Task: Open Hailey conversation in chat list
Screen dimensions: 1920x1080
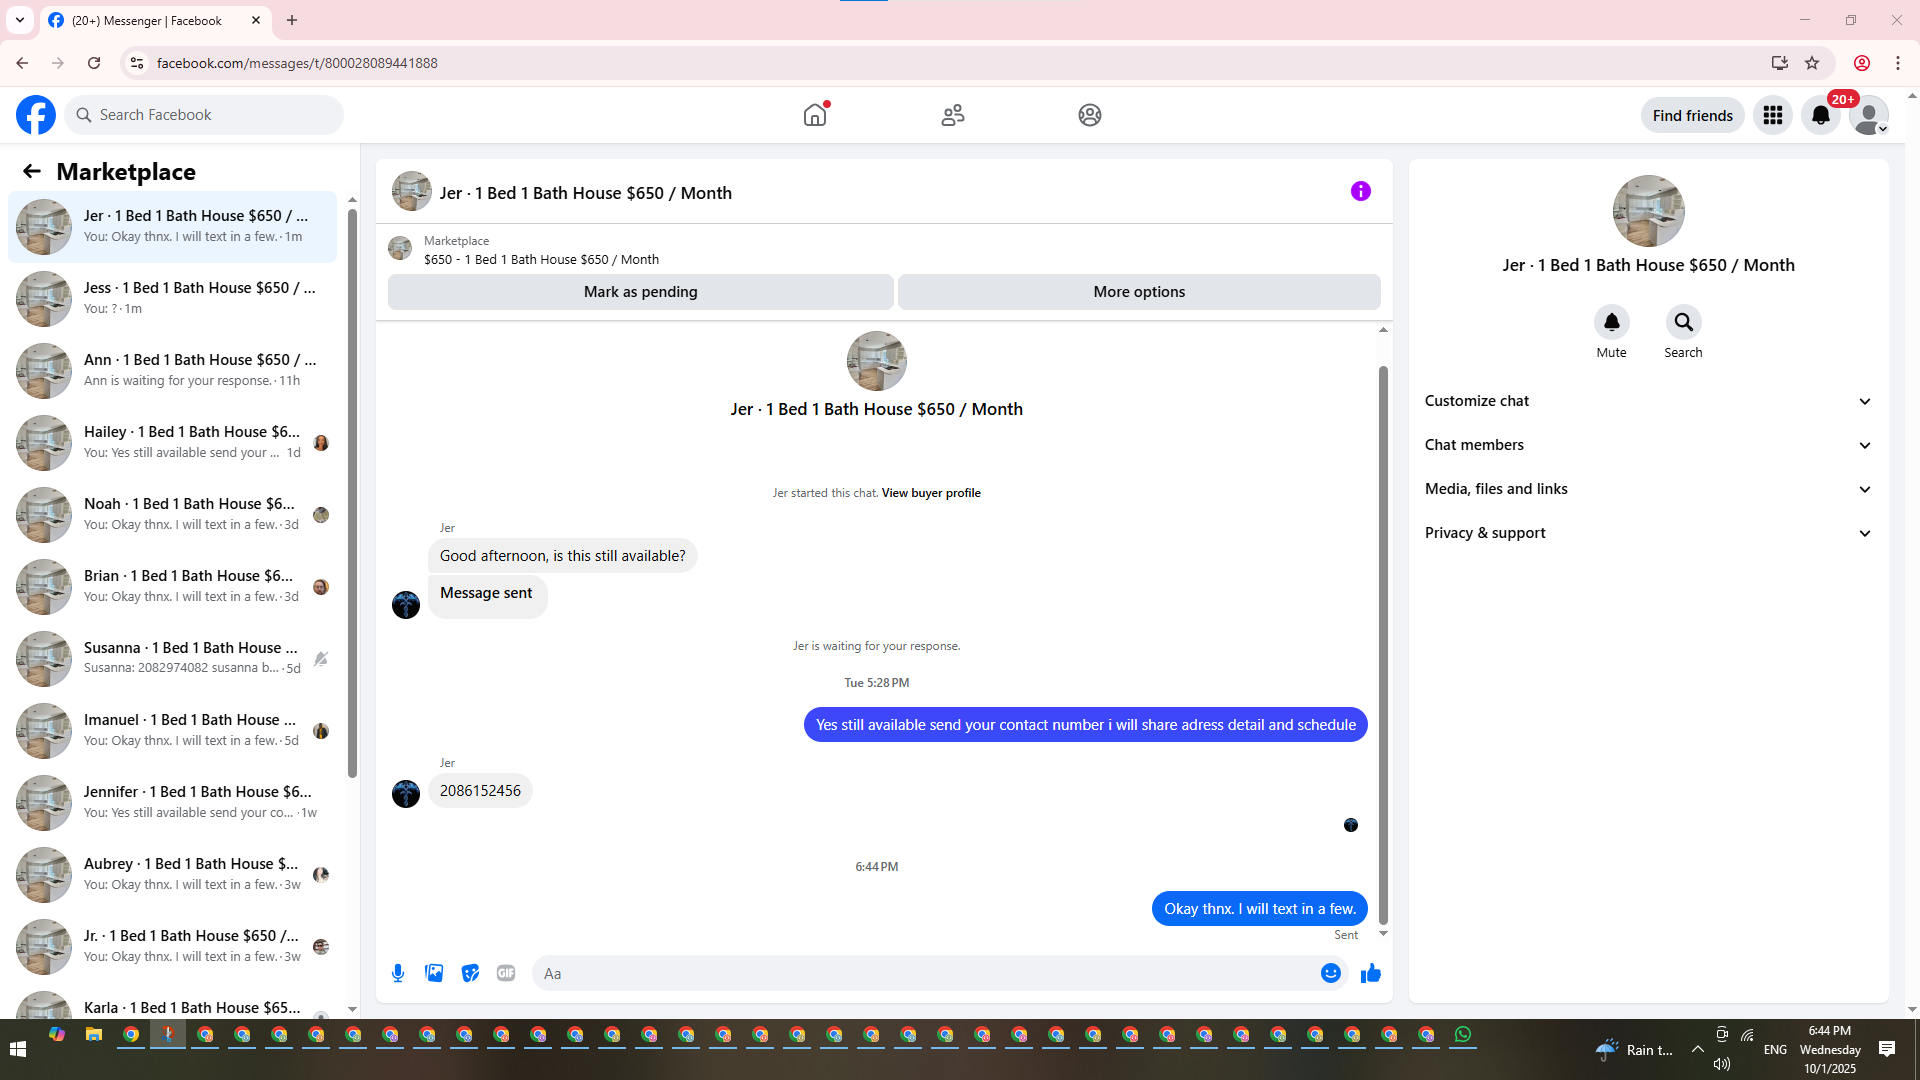Action: click(172, 442)
